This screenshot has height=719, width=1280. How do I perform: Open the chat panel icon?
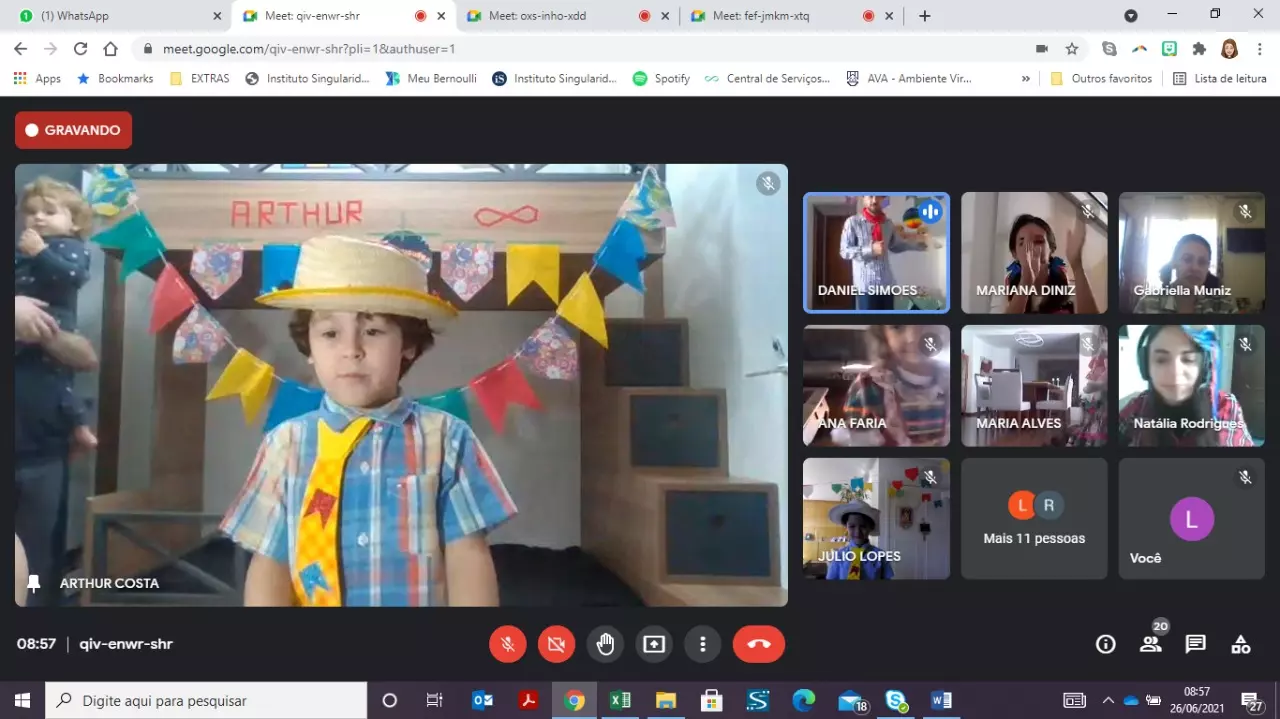(x=1195, y=644)
